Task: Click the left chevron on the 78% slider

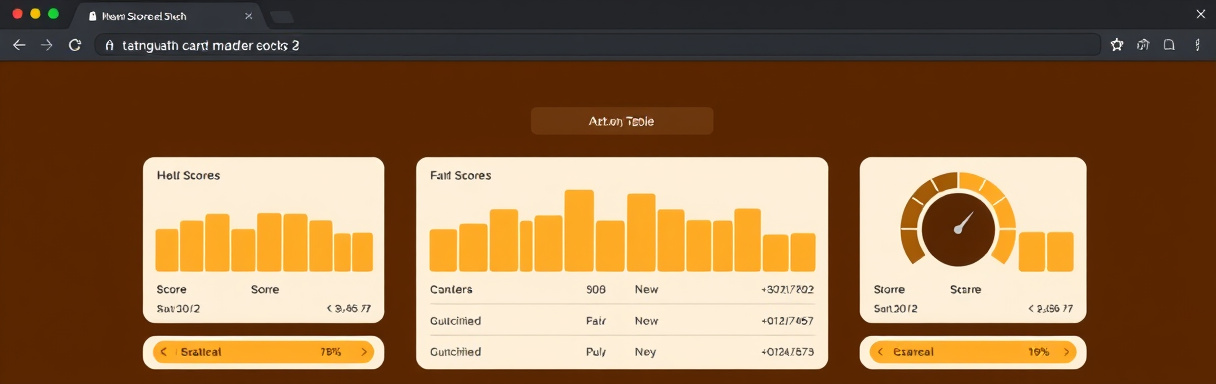Action: tap(164, 352)
